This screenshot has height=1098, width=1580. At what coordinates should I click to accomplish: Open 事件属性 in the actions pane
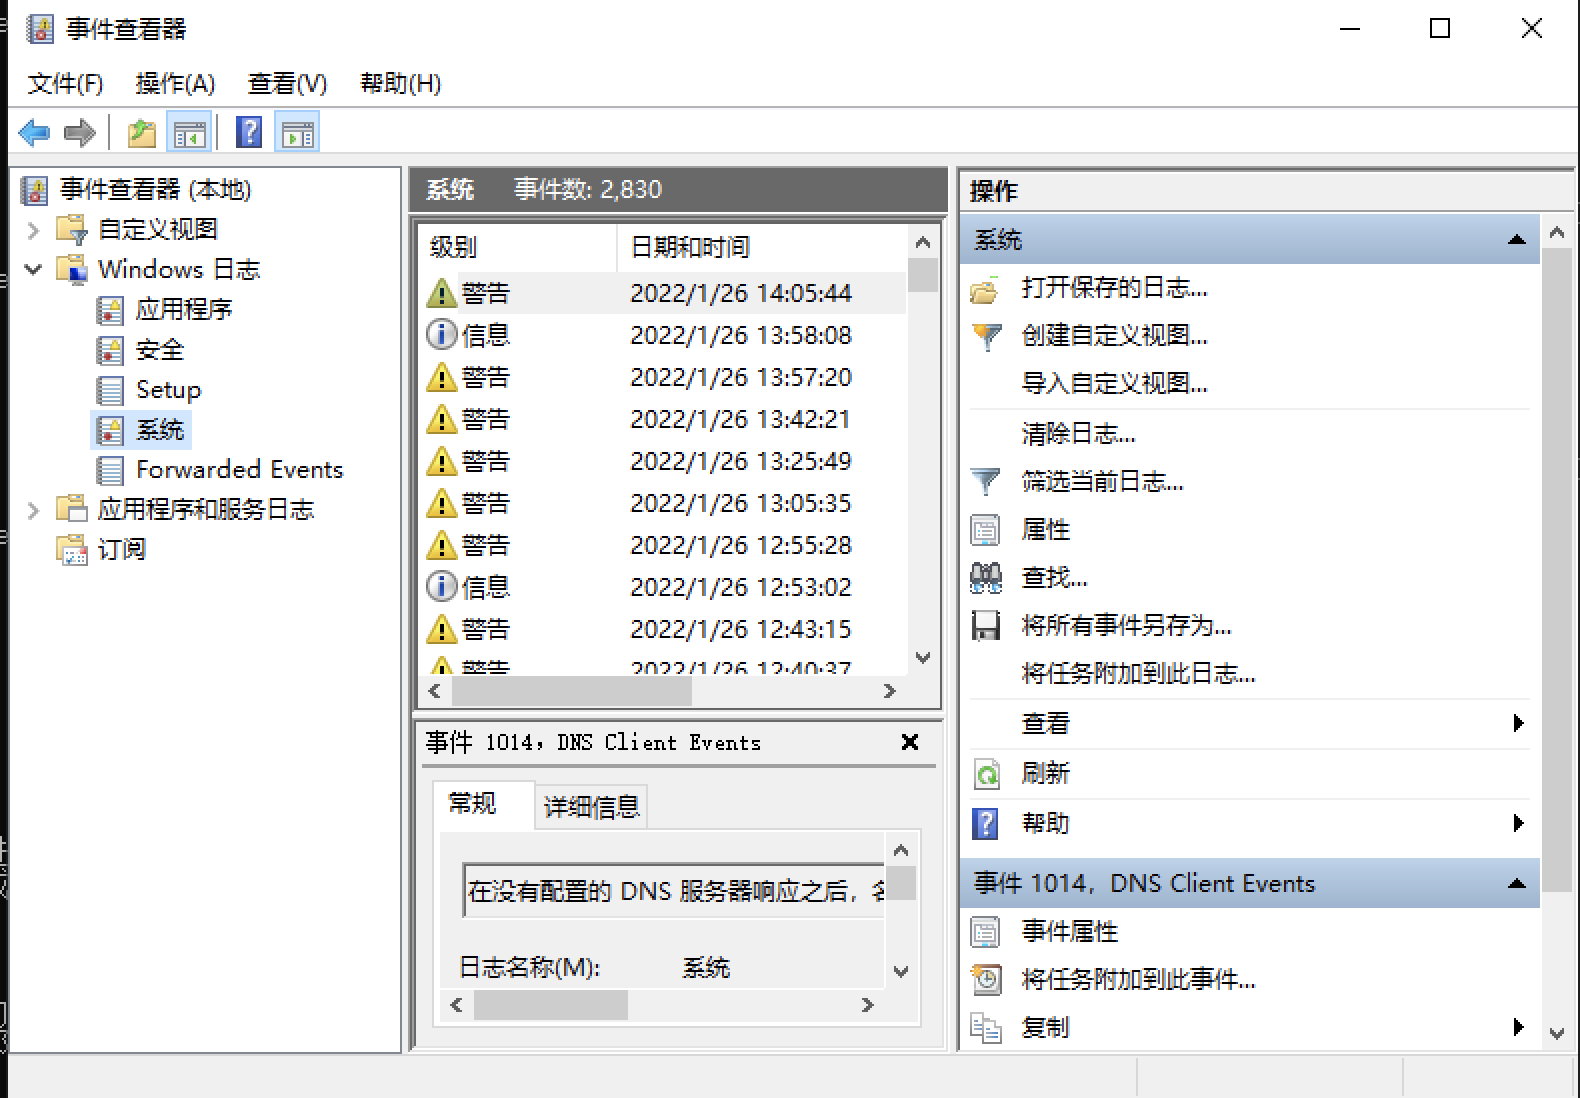click(1069, 932)
